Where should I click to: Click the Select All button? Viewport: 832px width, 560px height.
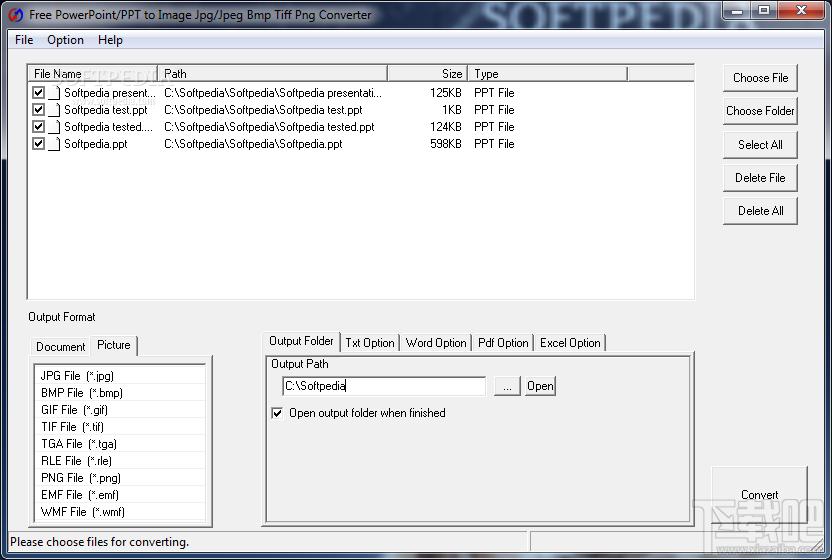pyautogui.click(x=760, y=145)
